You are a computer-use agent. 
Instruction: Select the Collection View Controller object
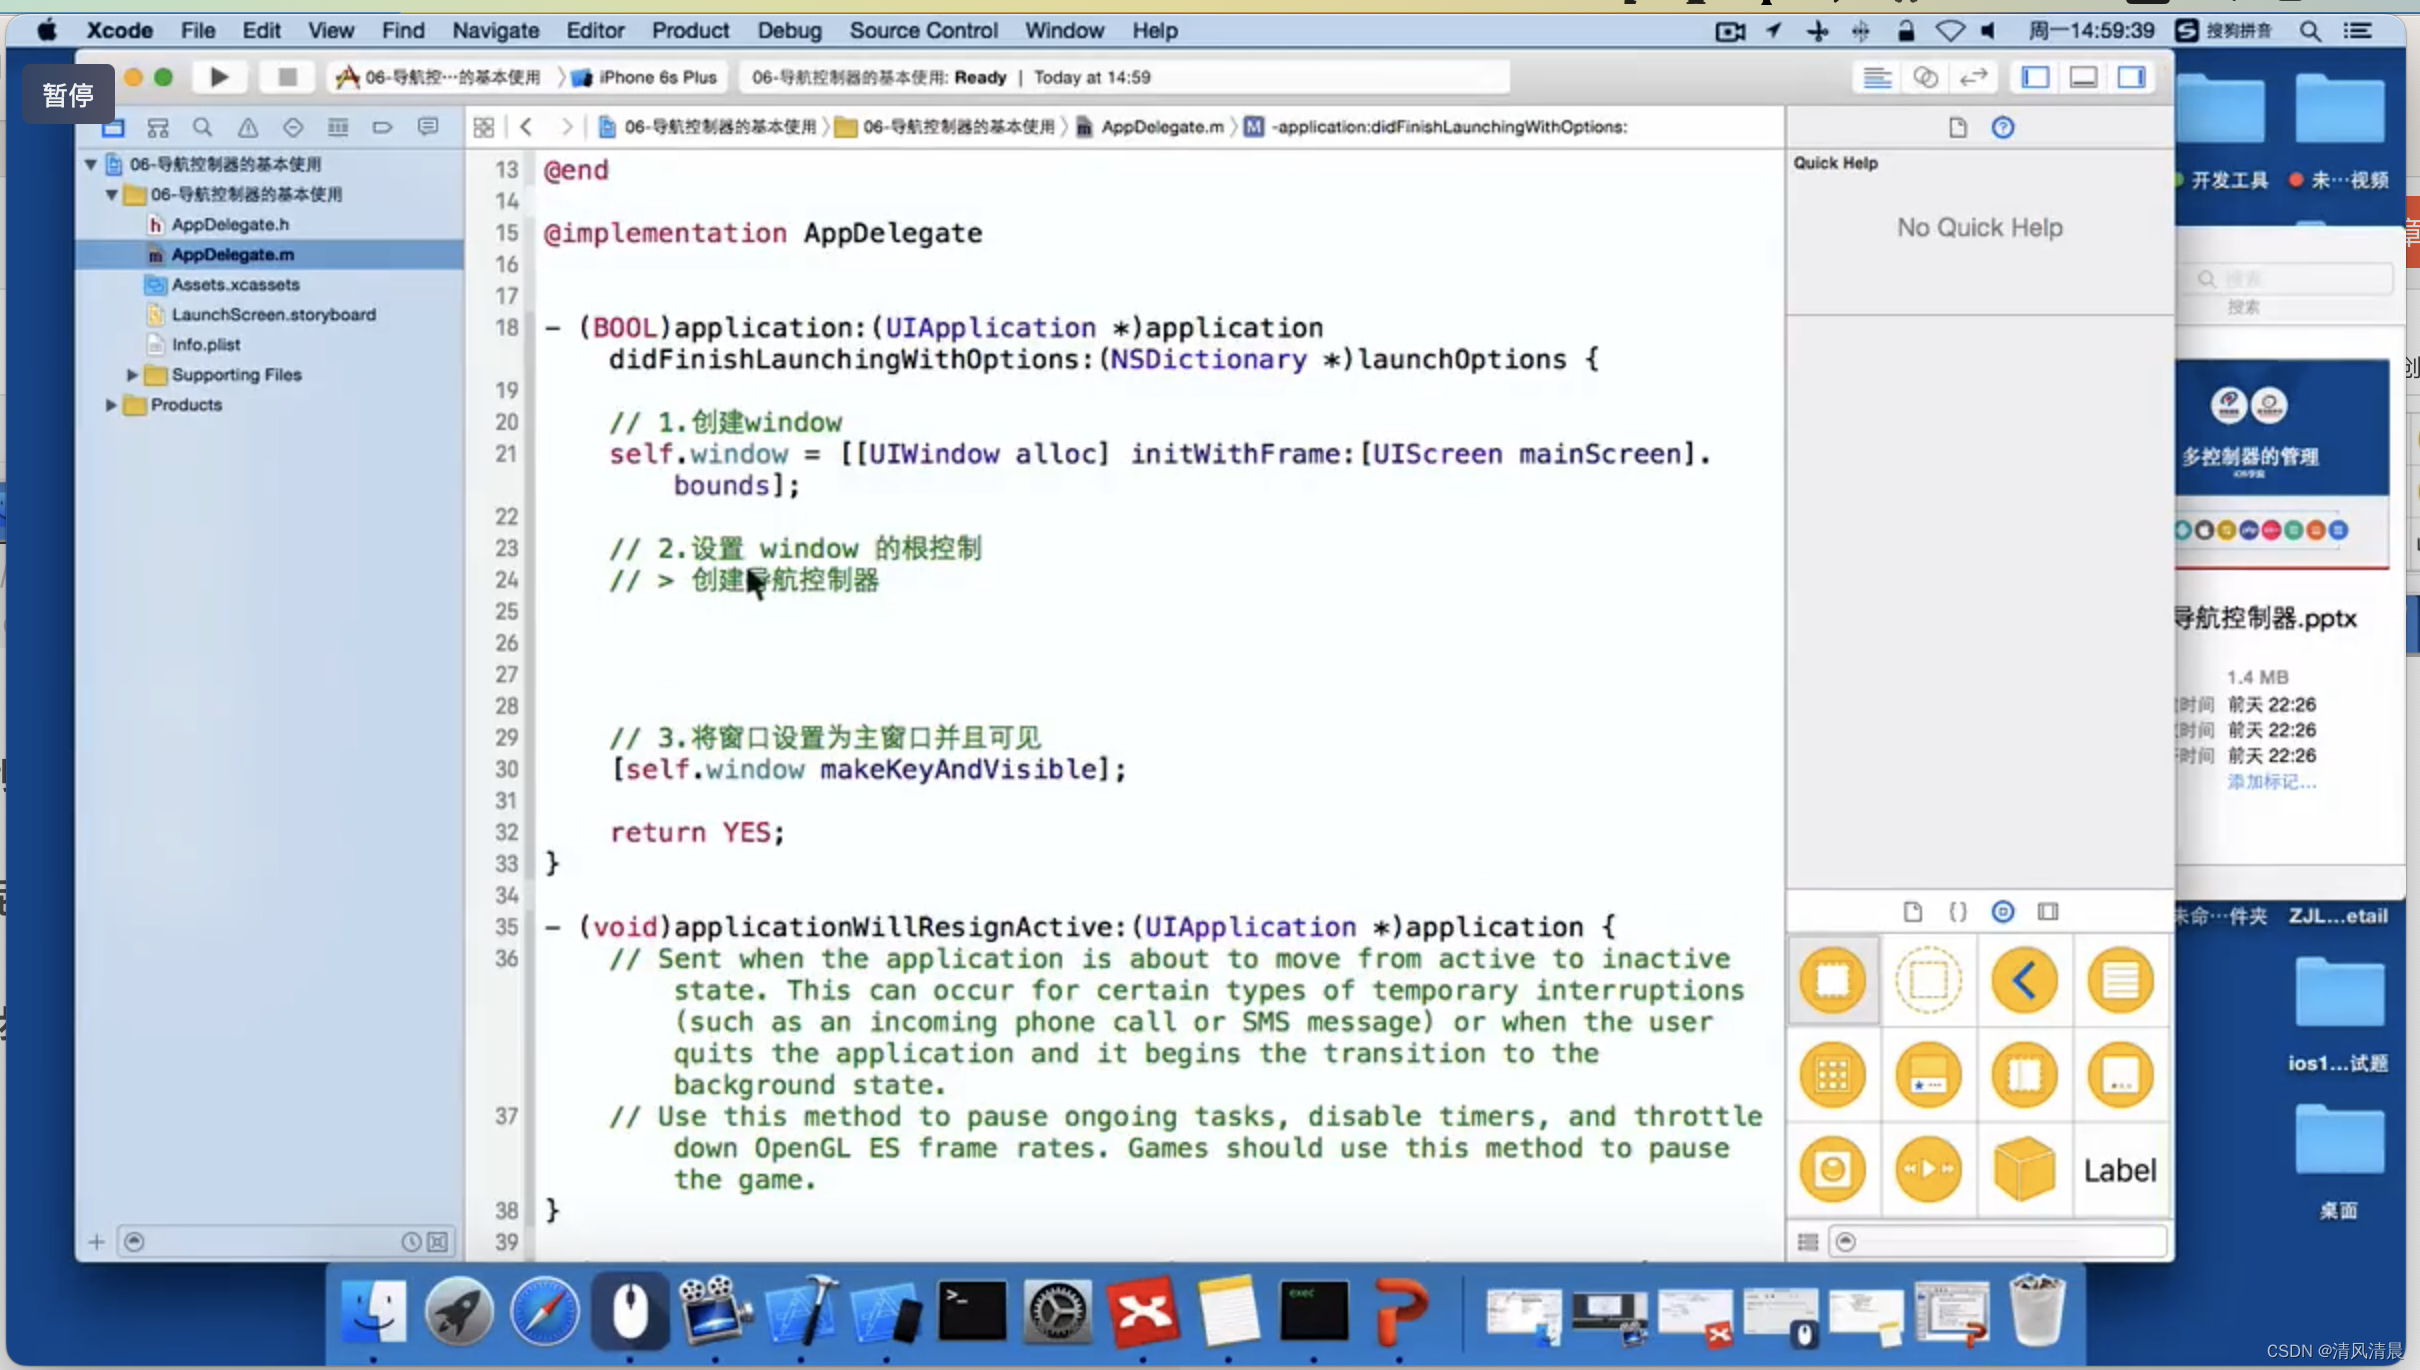tap(1833, 1075)
